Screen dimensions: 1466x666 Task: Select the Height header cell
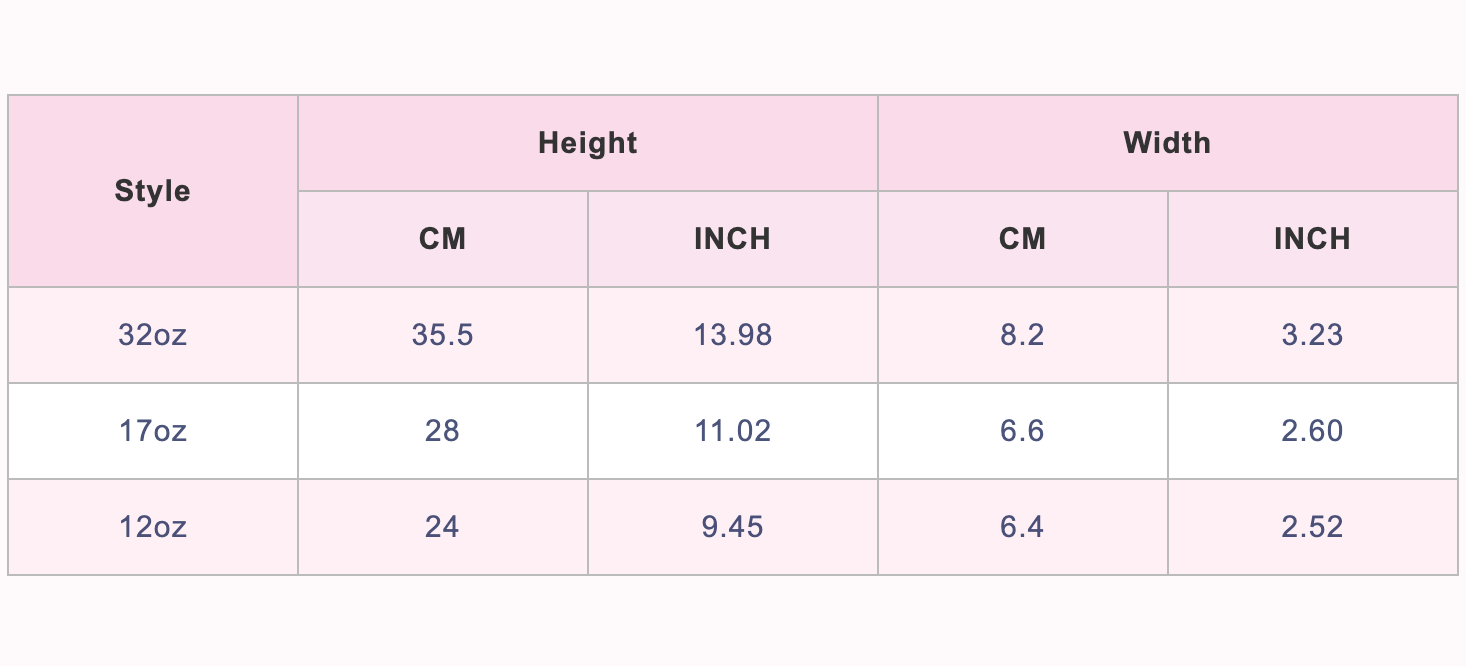(x=587, y=143)
